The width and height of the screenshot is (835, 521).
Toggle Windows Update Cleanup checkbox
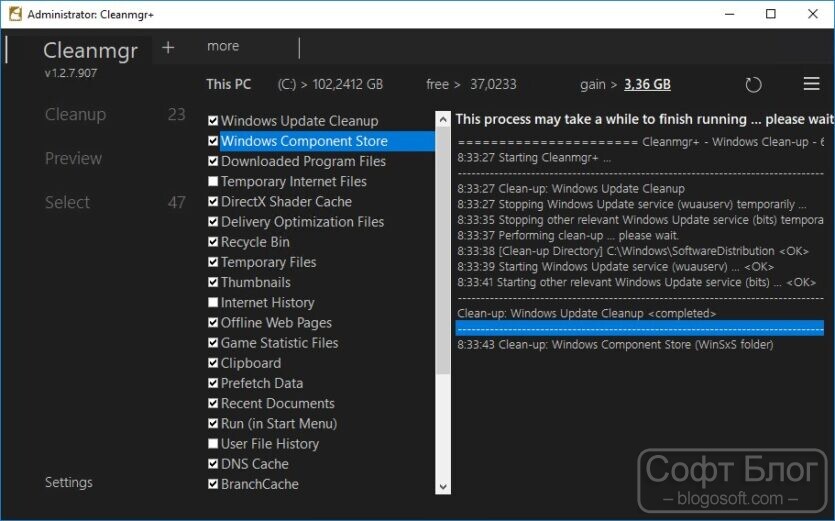point(213,121)
